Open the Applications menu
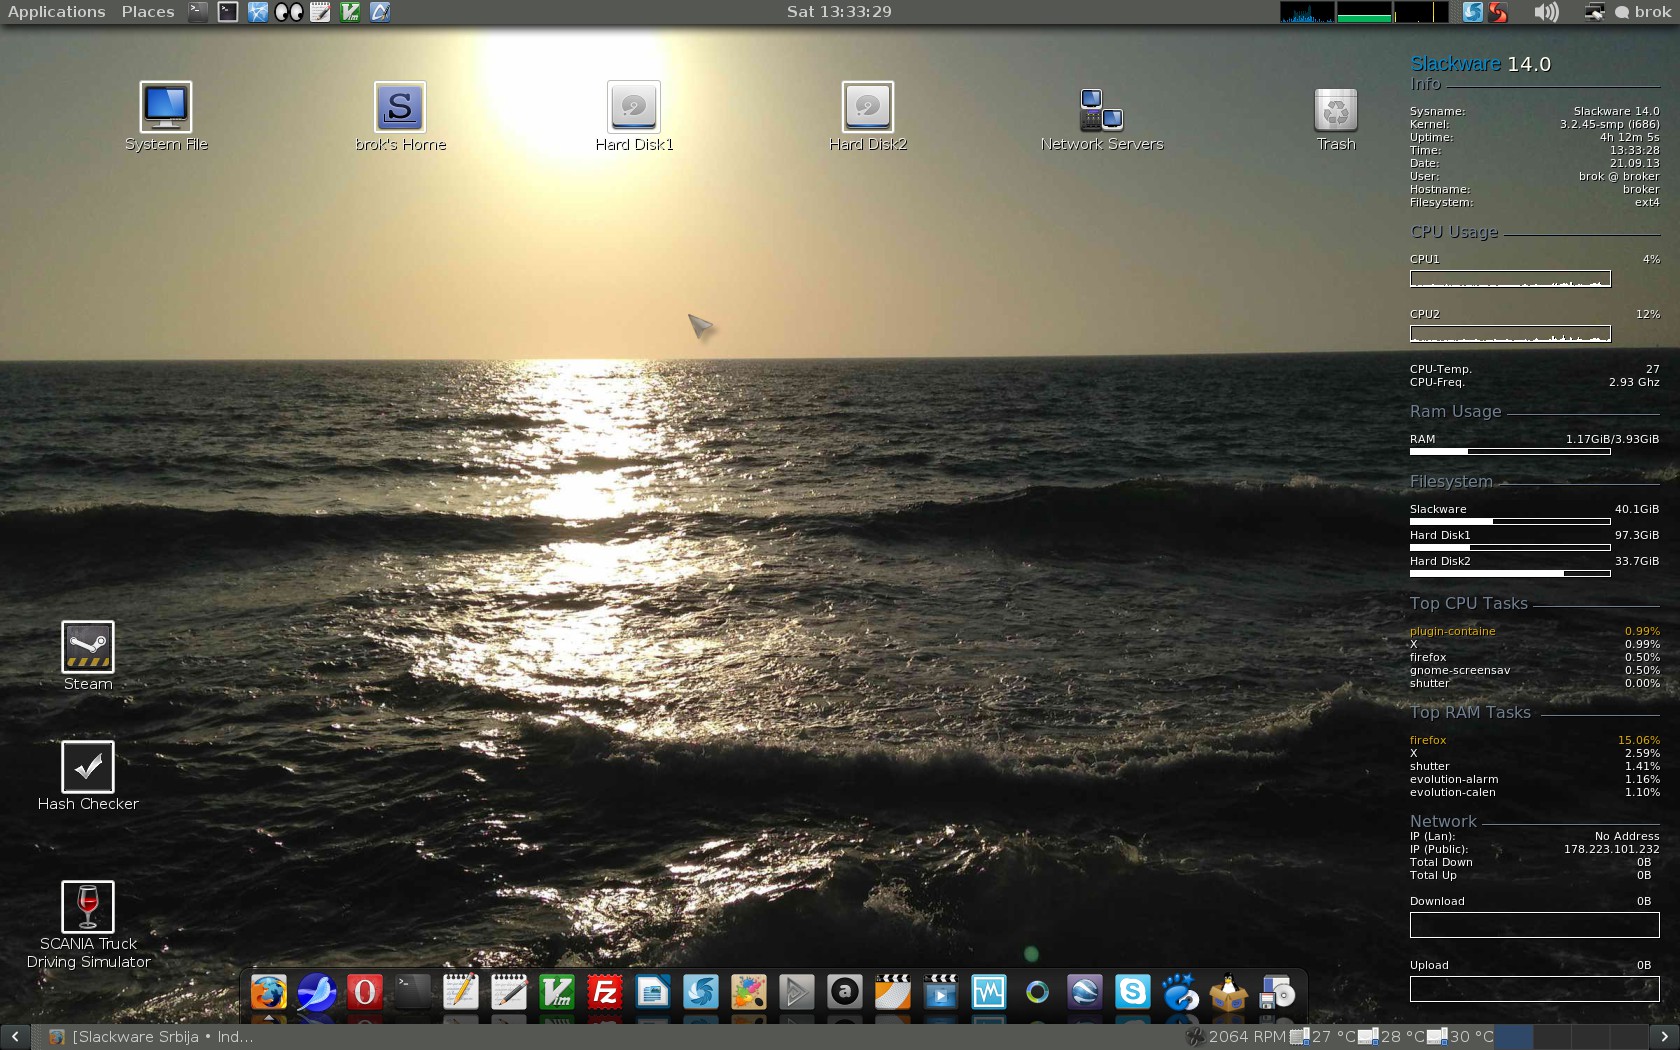Screen dimensions: 1680x1050 (x=56, y=12)
